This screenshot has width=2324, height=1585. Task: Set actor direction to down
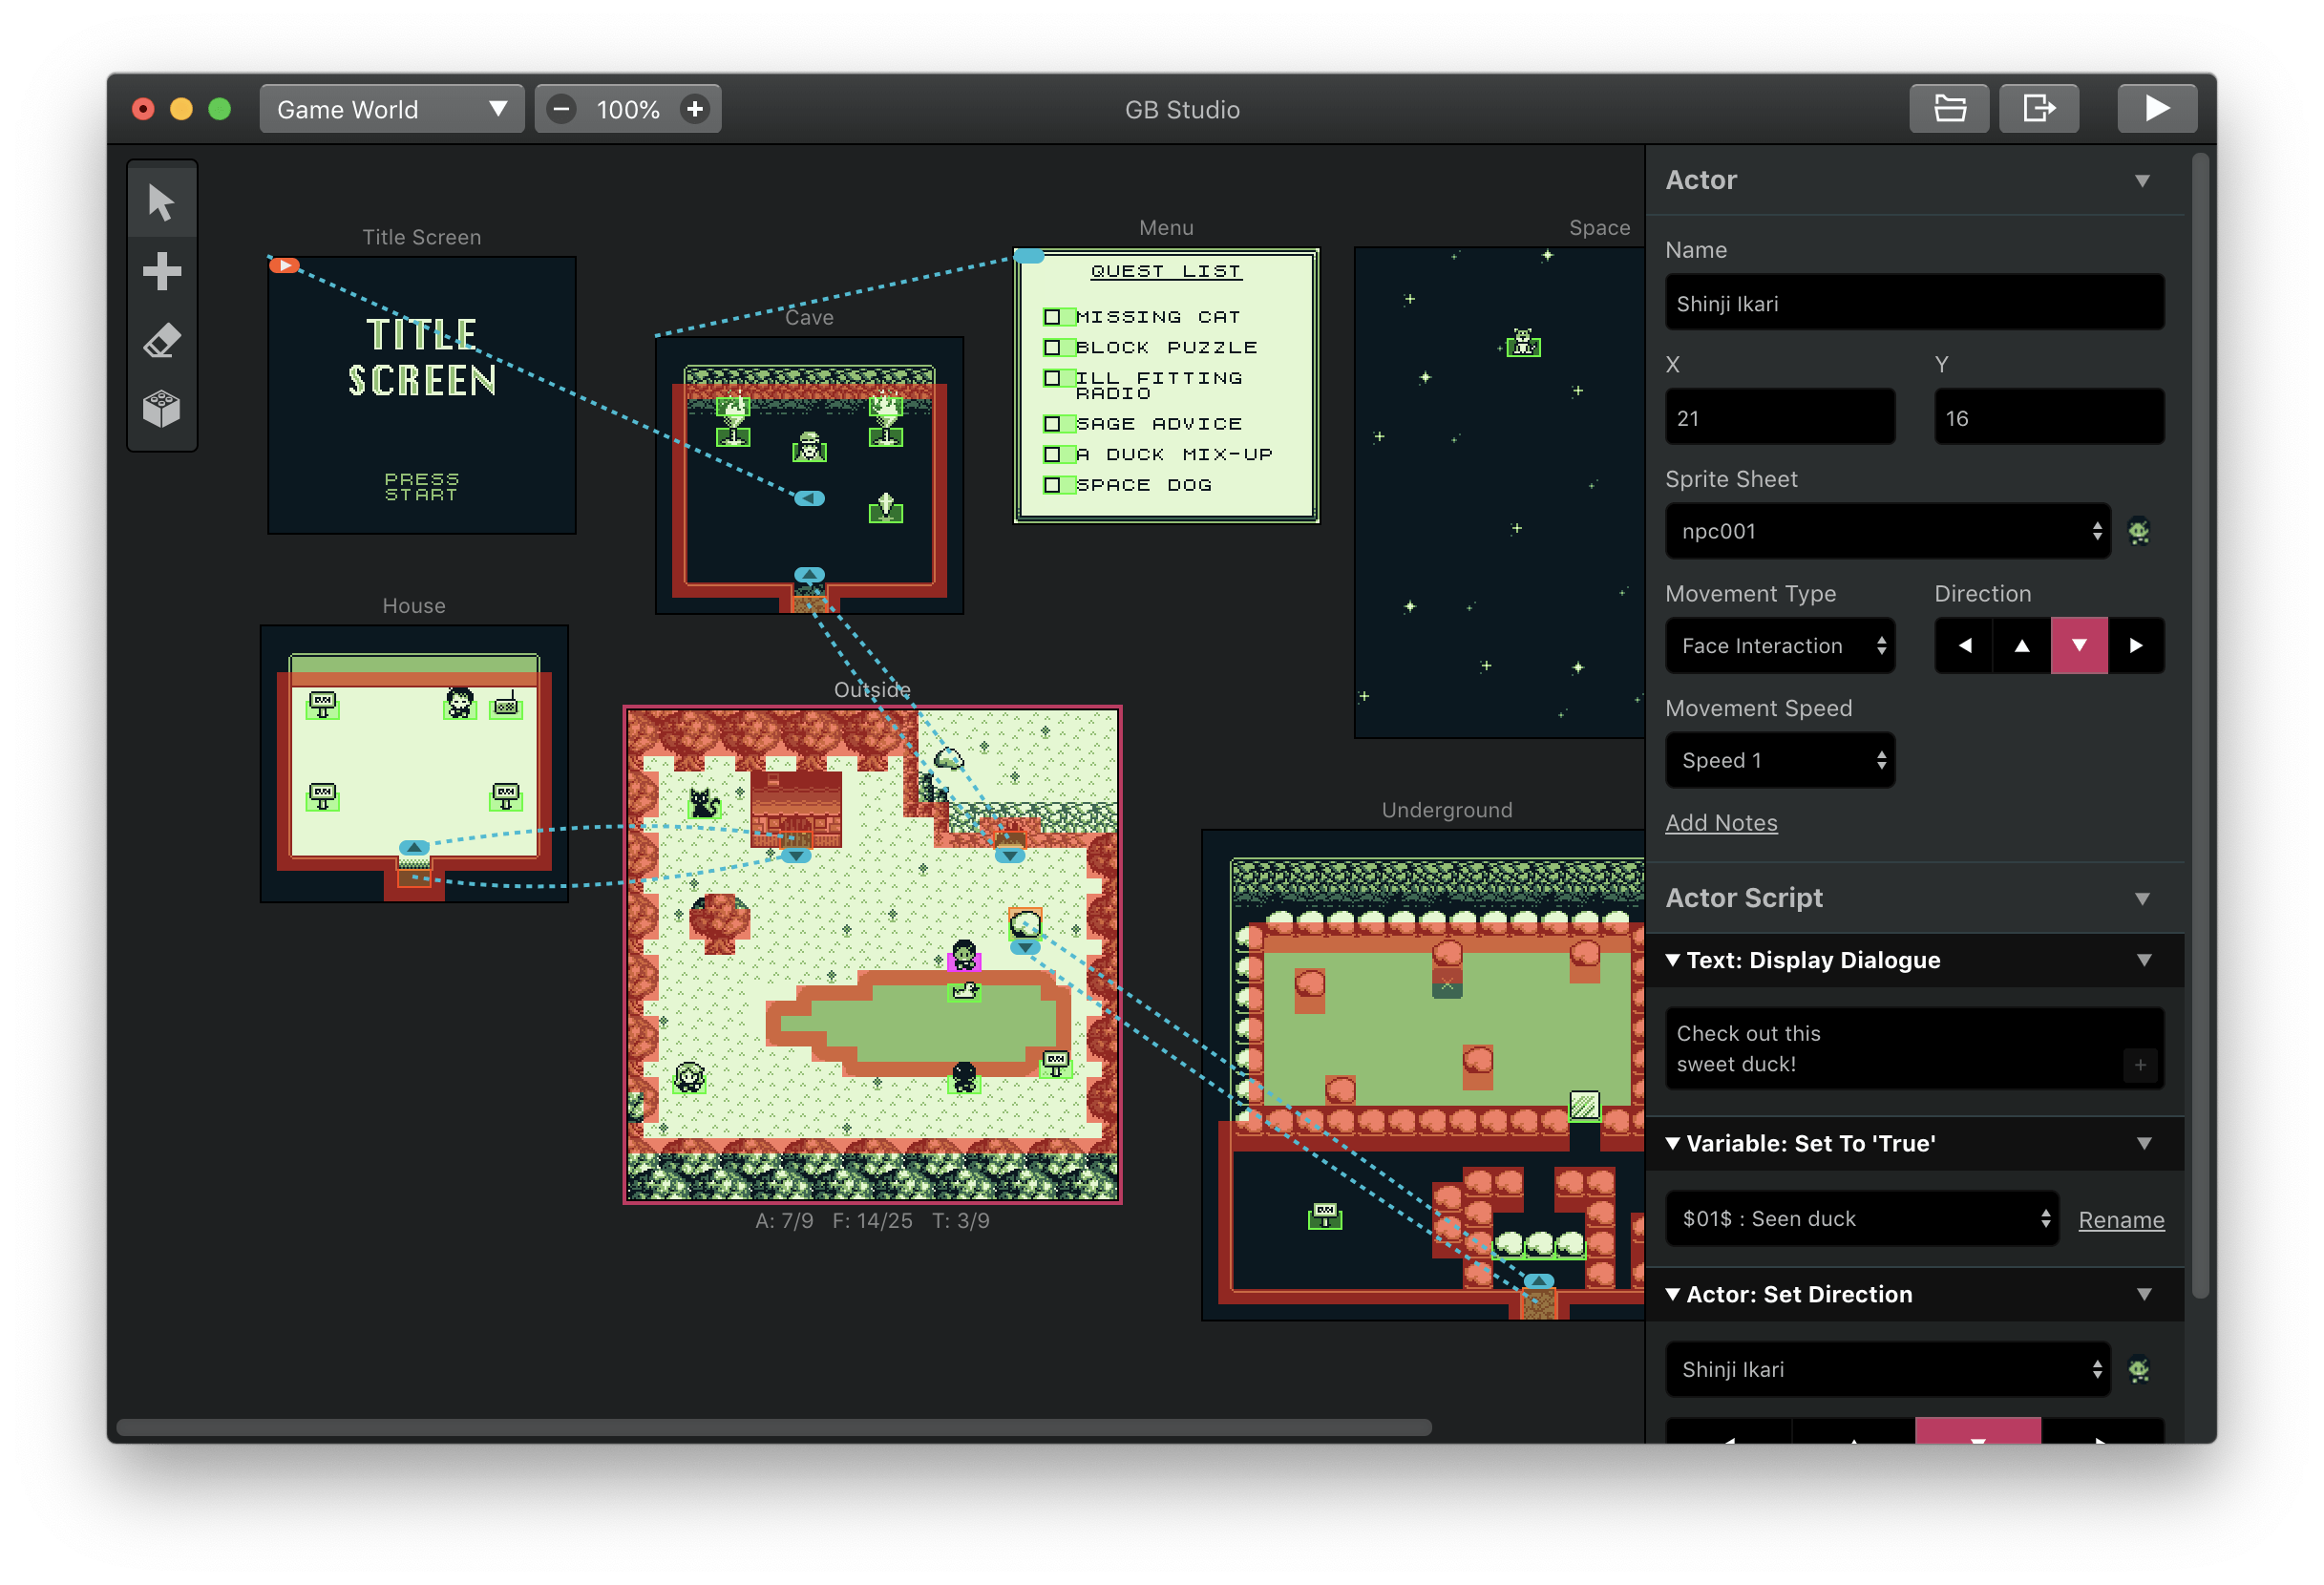click(x=2079, y=645)
